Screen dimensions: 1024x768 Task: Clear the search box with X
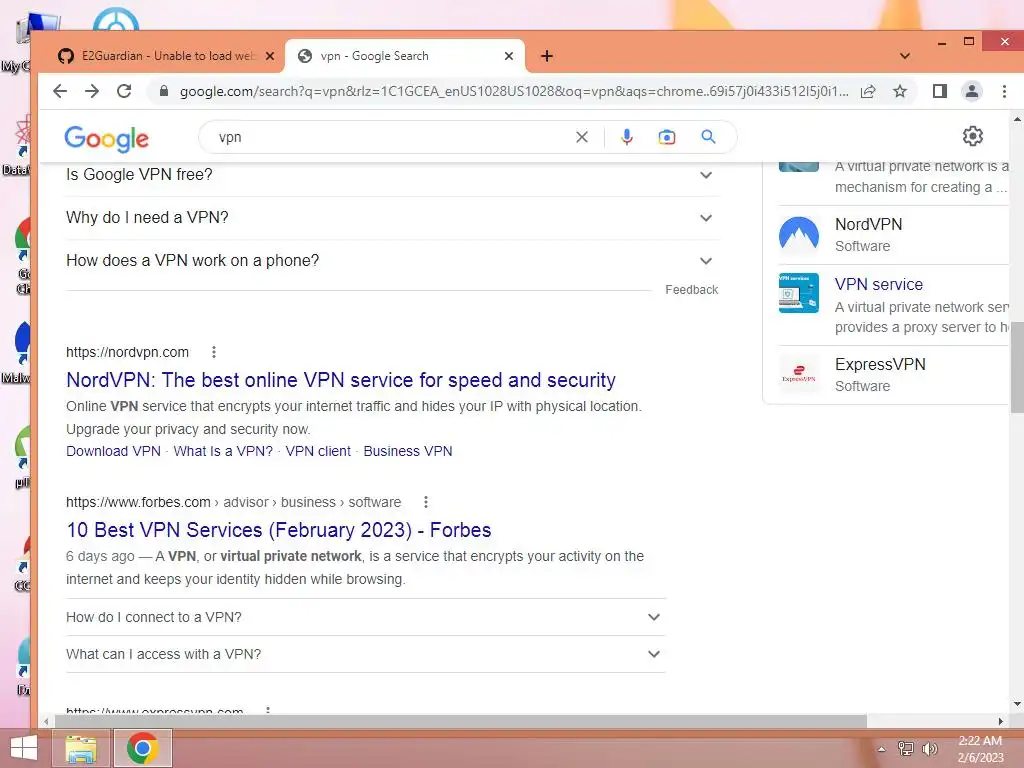[x=582, y=137]
